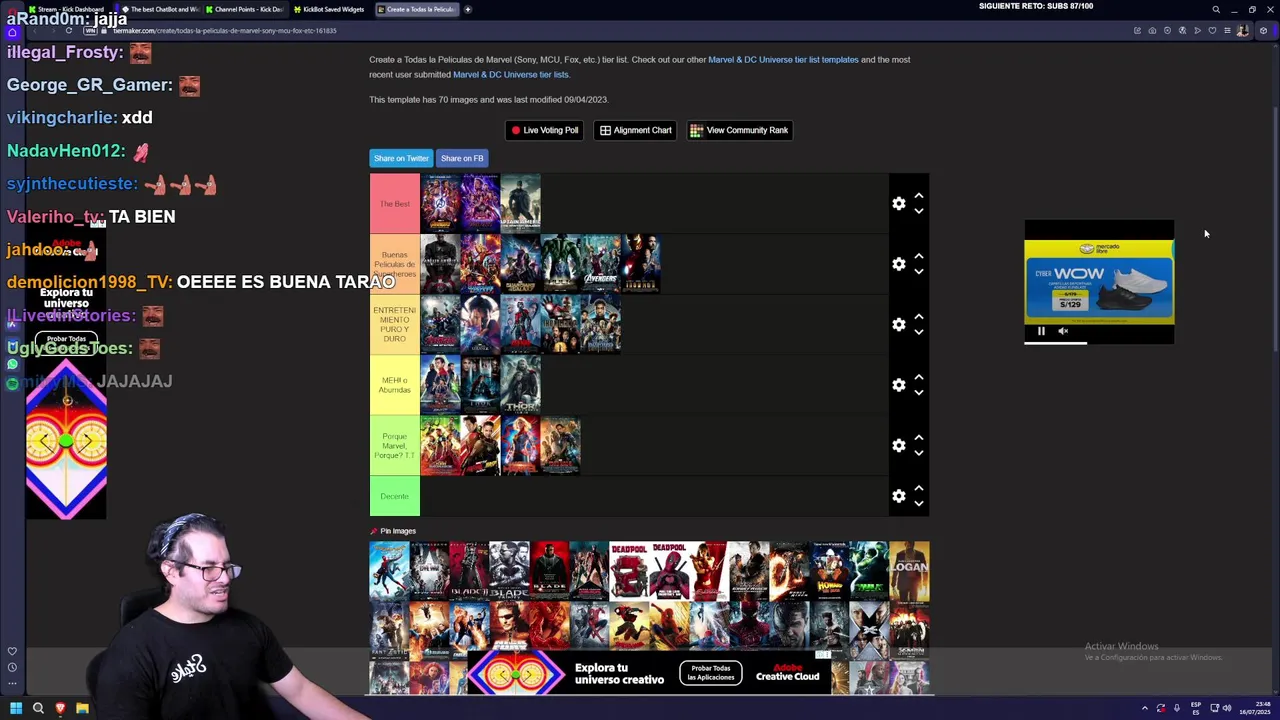Open the Windows Start menu
This screenshot has width=1280, height=720.
15,708
